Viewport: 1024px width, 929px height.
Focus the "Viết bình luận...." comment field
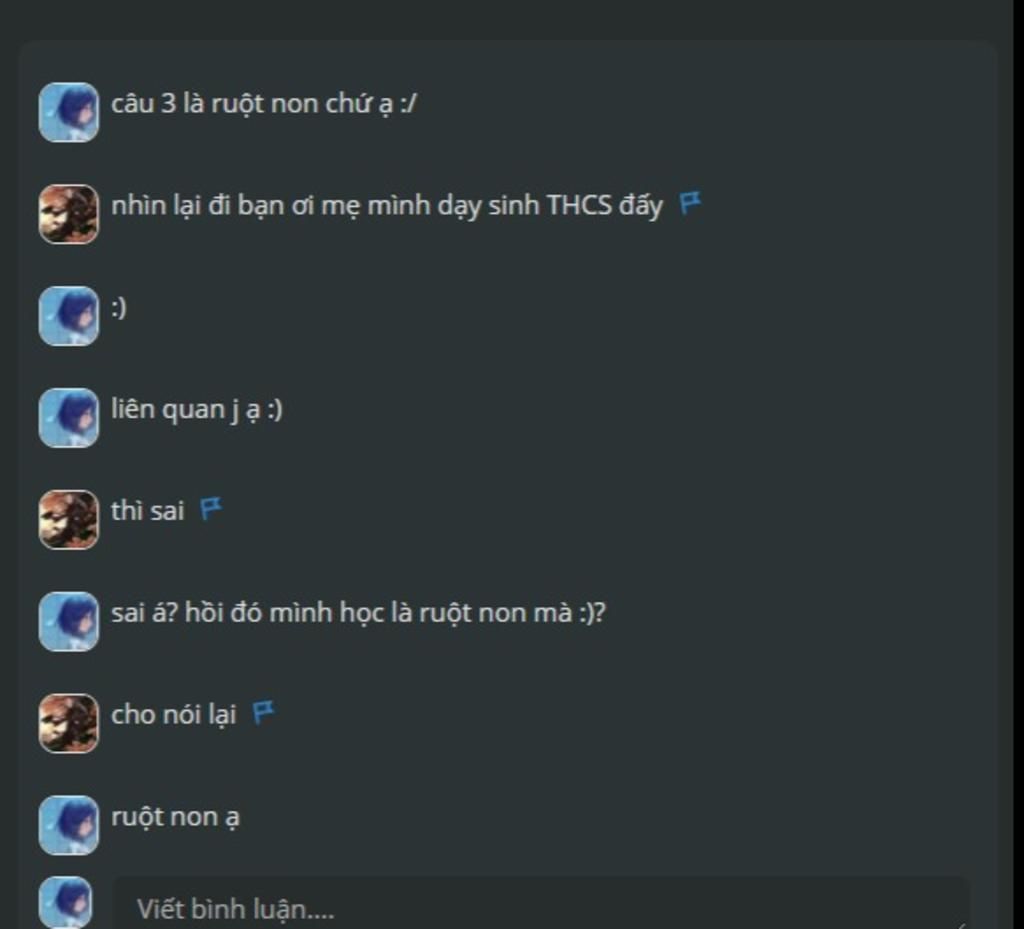pyautogui.click(x=542, y=904)
